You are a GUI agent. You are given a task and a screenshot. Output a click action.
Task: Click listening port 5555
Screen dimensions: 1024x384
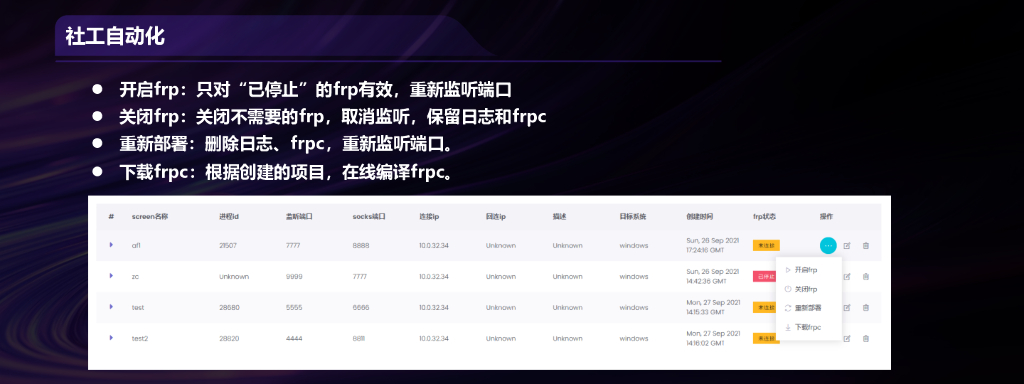point(295,308)
